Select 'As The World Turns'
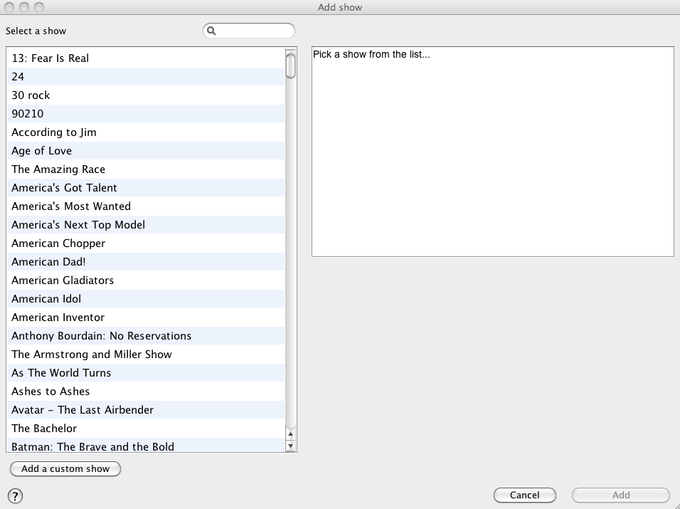This screenshot has width=680, height=509. pos(146,373)
